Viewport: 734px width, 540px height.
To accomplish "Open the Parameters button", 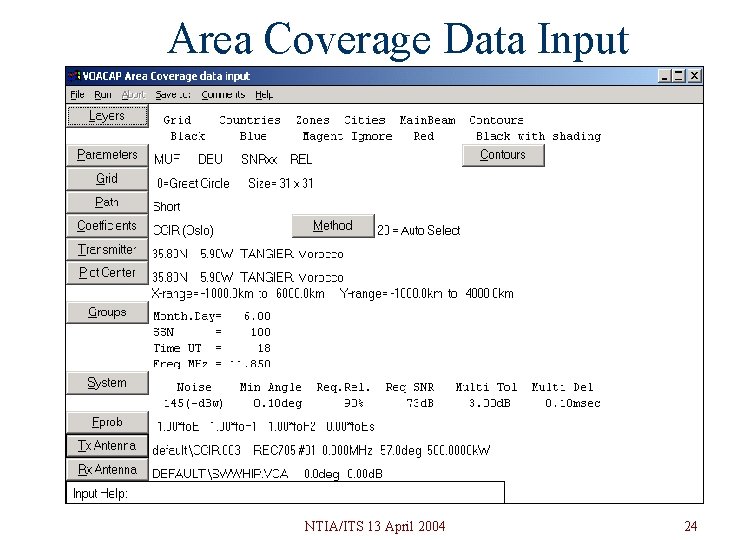I will point(107,155).
